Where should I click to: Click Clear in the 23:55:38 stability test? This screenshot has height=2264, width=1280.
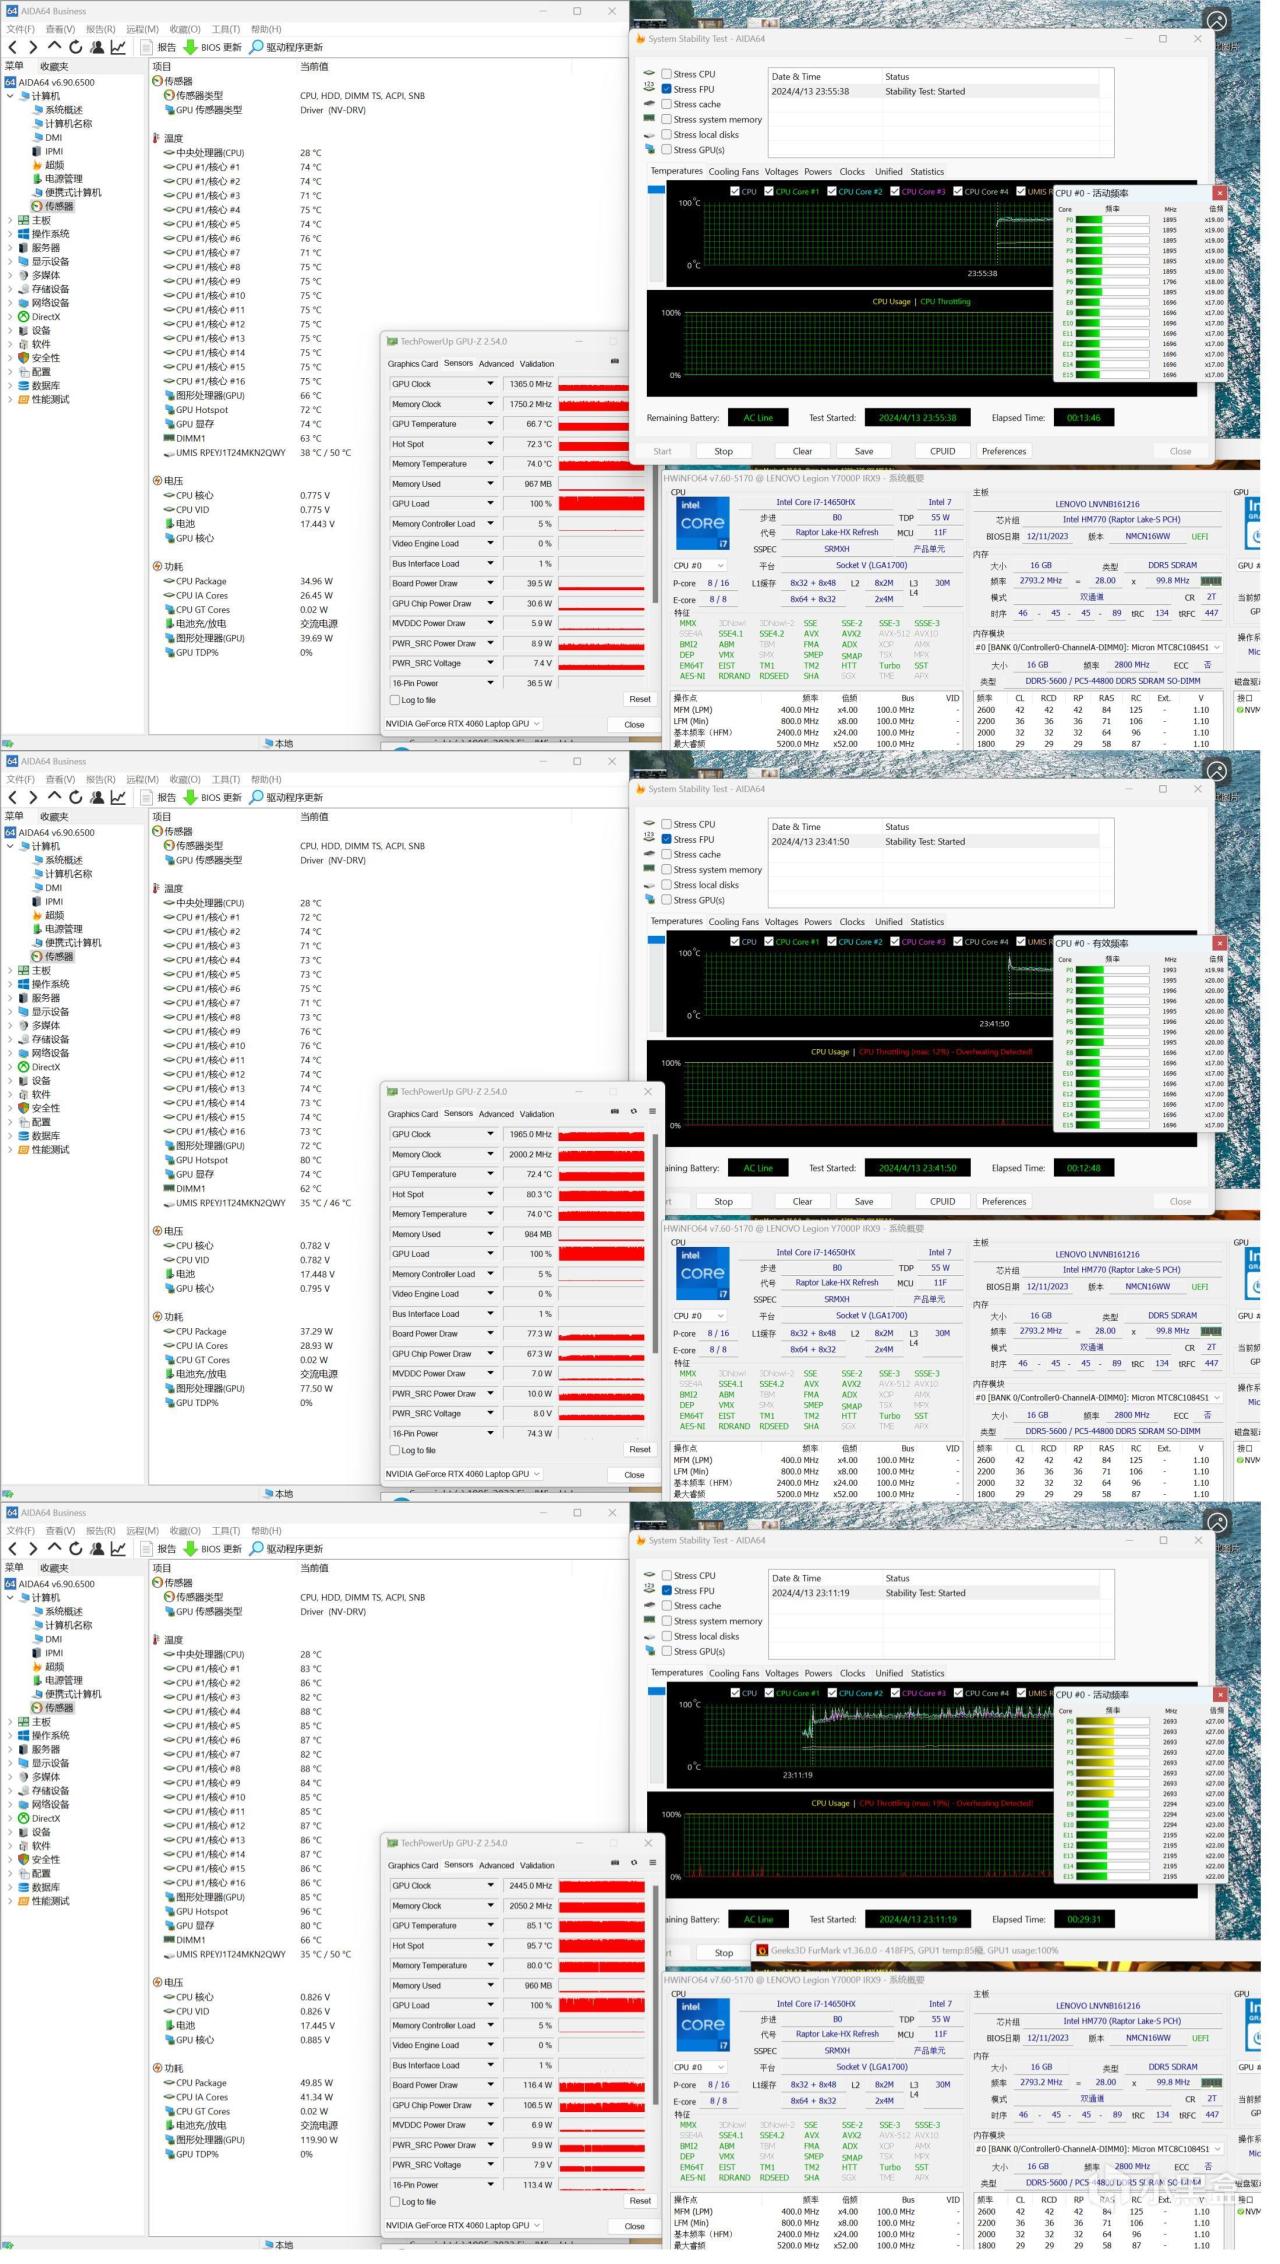(x=802, y=451)
